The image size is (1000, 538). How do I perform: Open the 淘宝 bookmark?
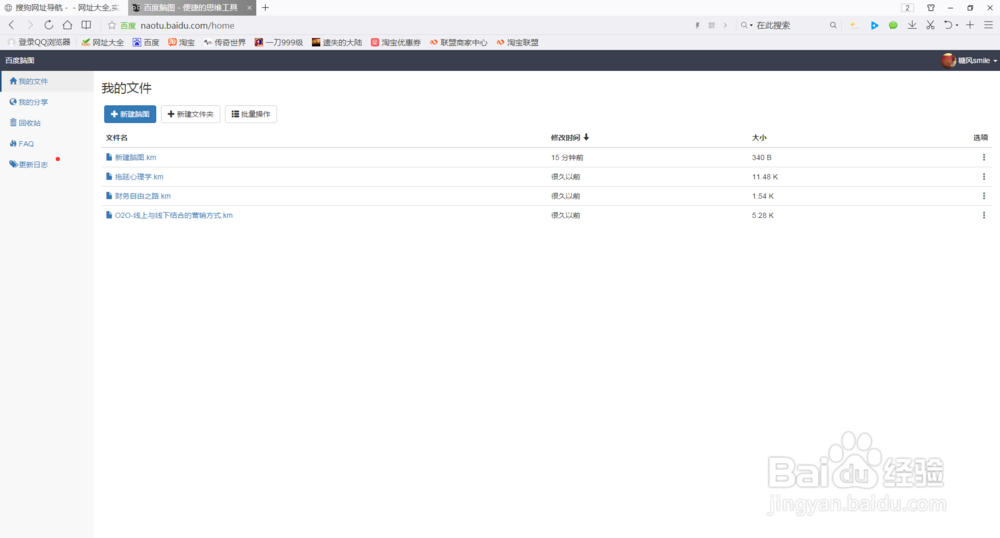[x=182, y=42]
